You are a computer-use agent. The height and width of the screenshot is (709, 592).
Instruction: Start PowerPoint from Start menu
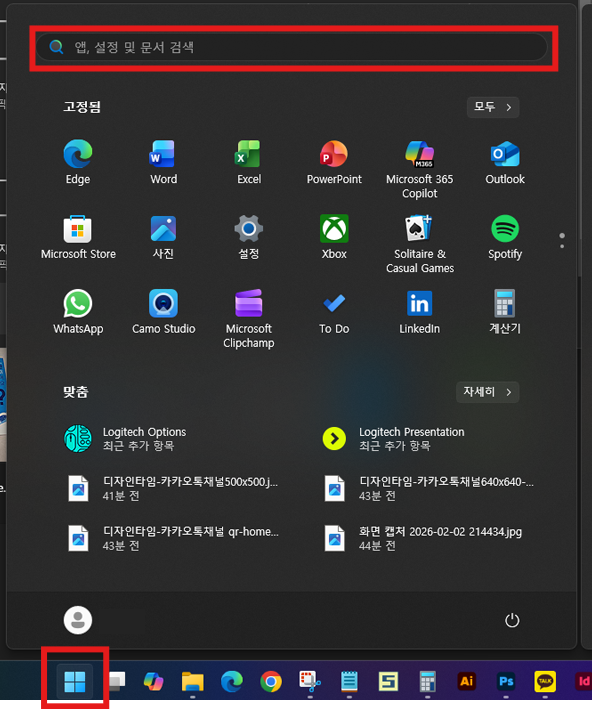[x=334, y=162]
